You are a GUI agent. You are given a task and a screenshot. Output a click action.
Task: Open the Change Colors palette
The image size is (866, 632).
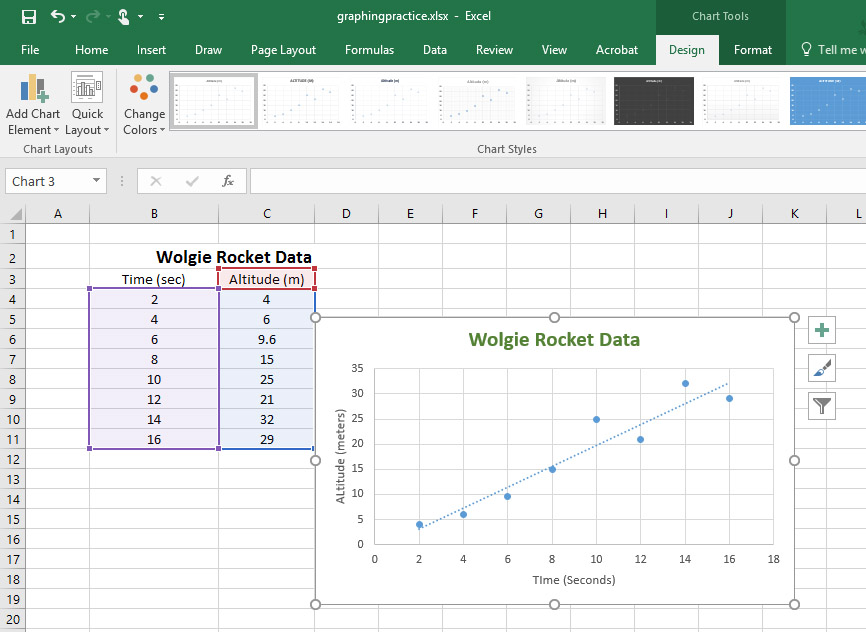point(144,106)
